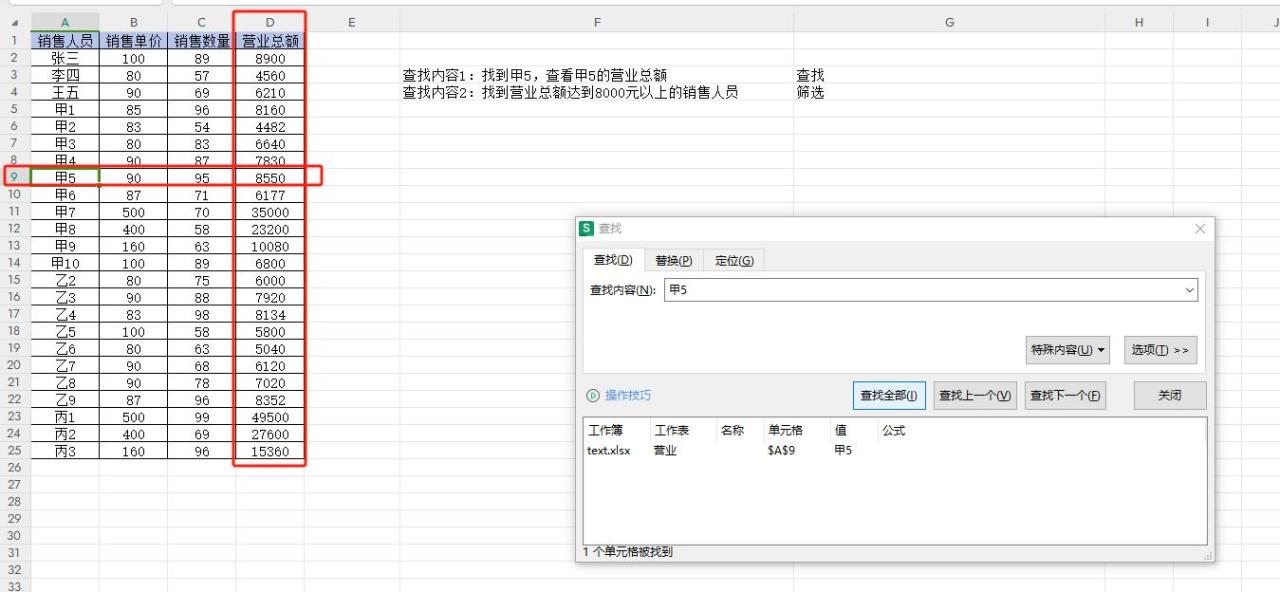Select row 30 by its row number
The width and height of the screenshot is (1280, 592).
15,536
